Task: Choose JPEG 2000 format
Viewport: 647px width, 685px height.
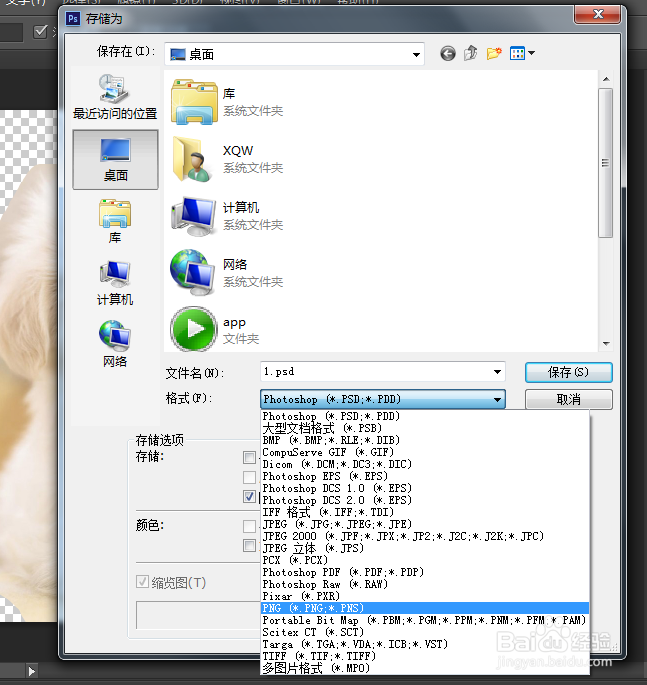Action: (425, 536)
